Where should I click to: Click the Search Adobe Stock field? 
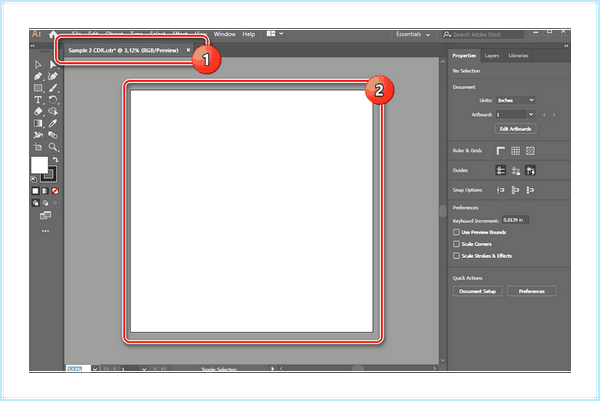click(x=483, y=34)
